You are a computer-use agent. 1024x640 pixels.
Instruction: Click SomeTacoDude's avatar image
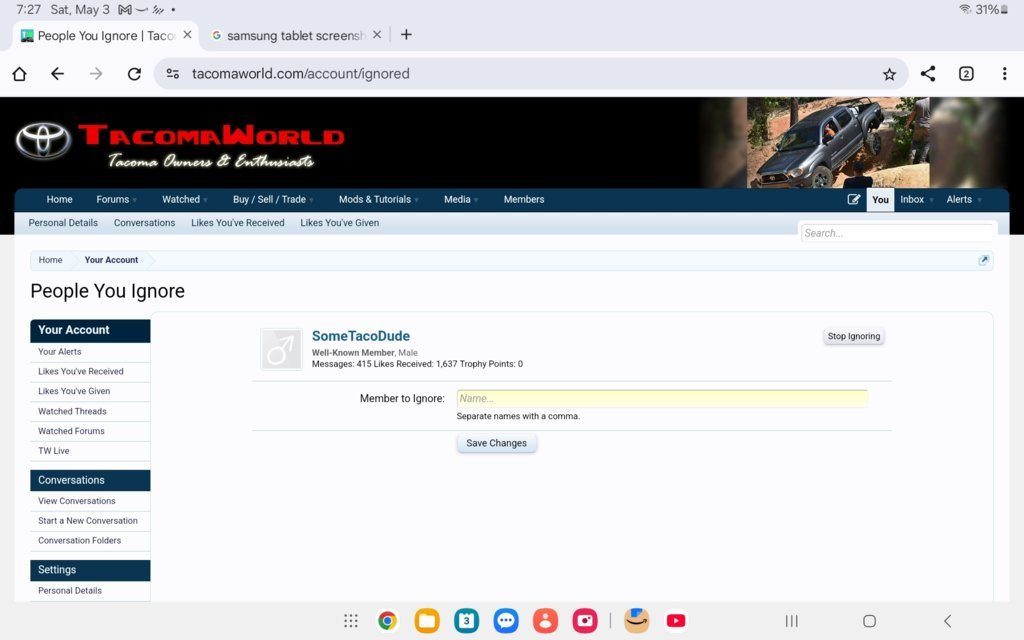click(x=281, y=349)
